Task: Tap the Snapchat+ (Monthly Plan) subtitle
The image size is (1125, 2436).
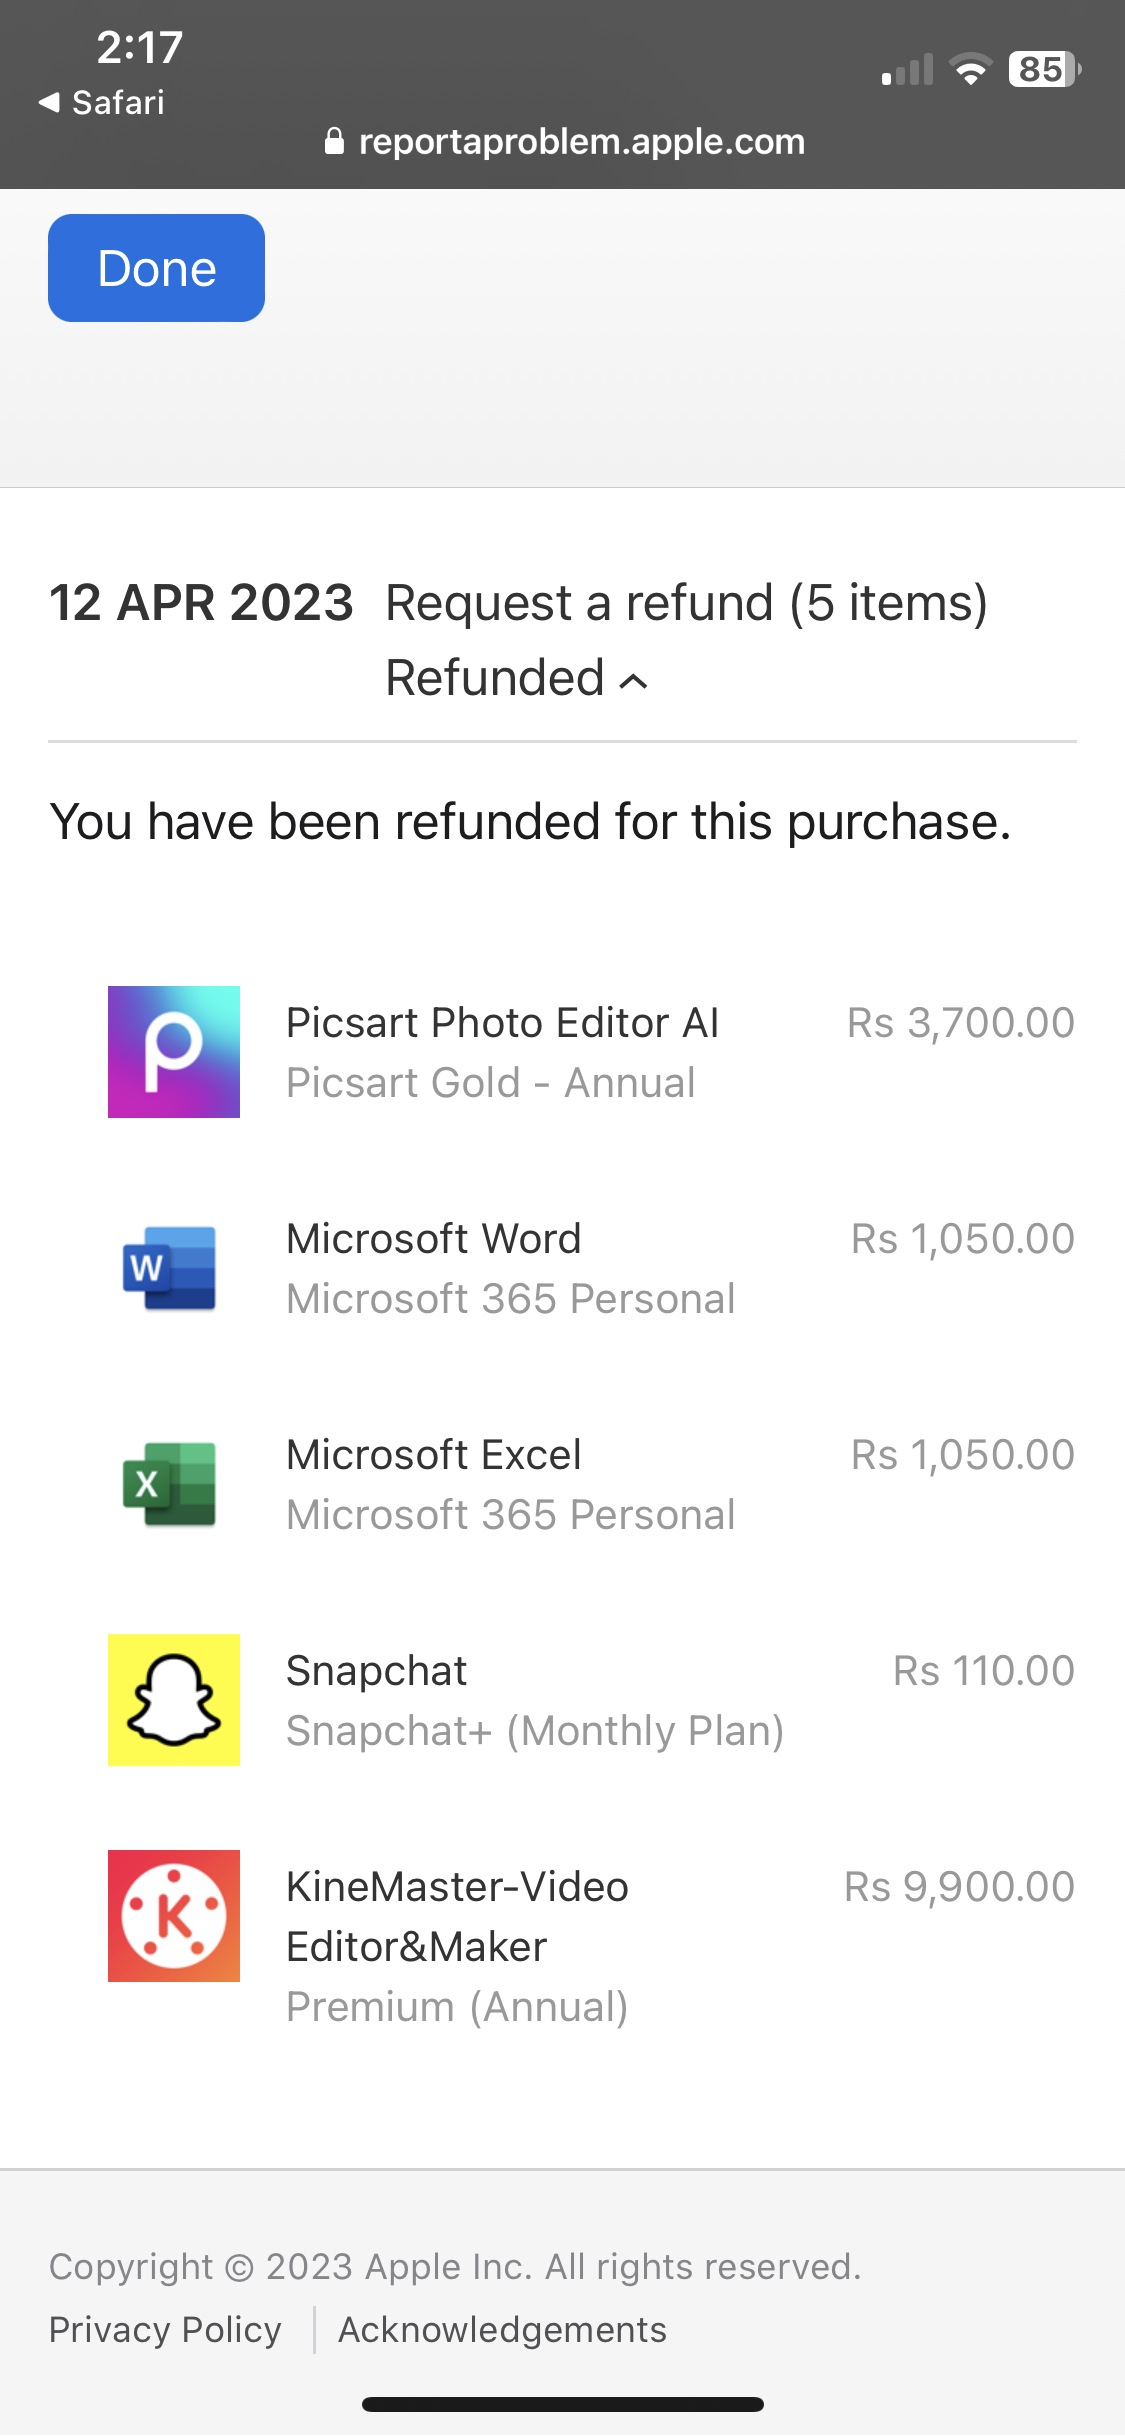Action: [x=535, y=1730]
